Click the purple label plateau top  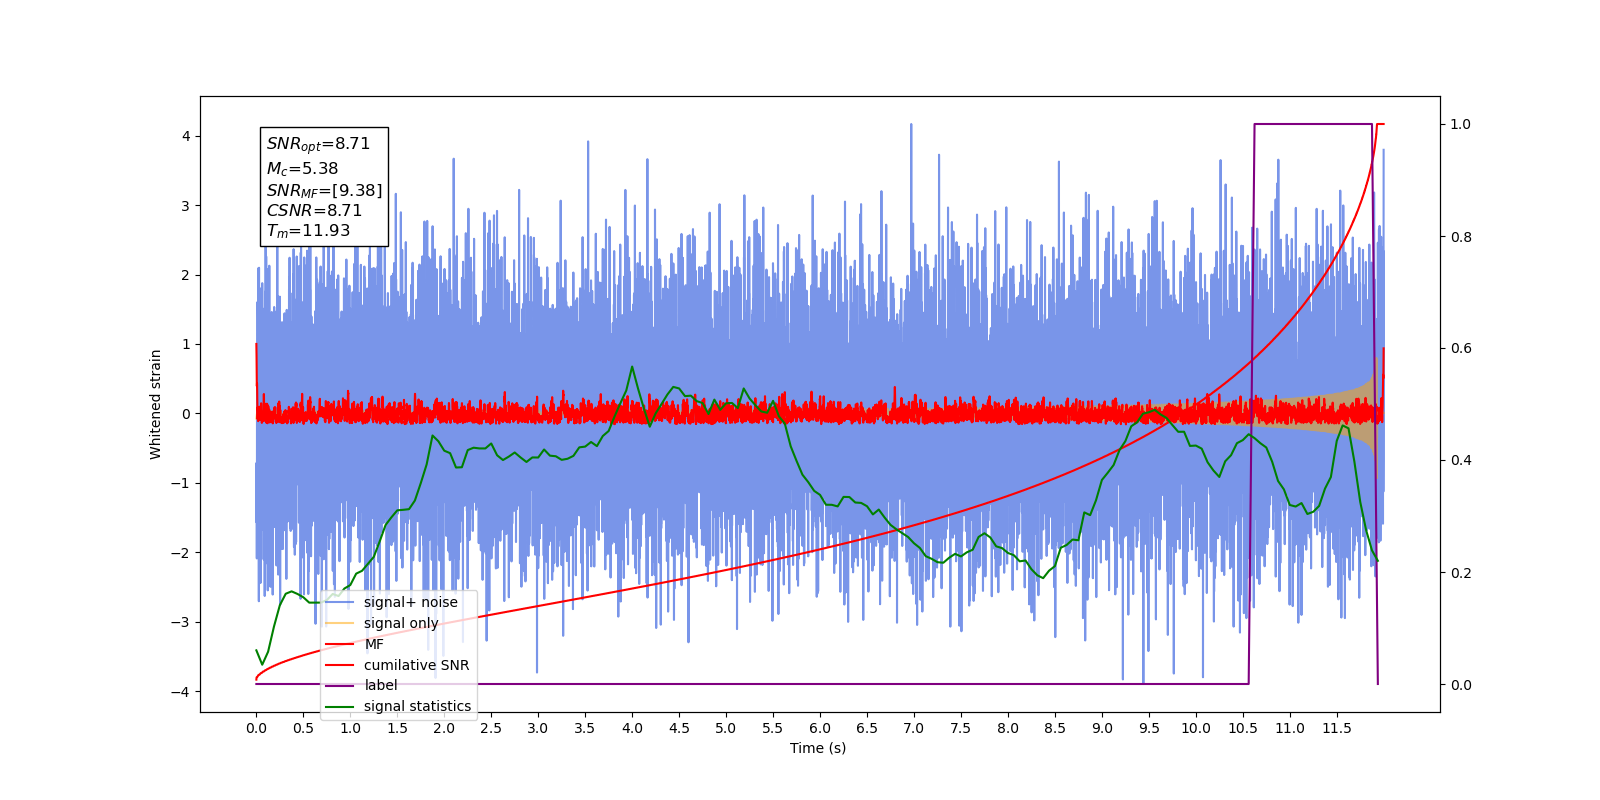coord(1312,124)
